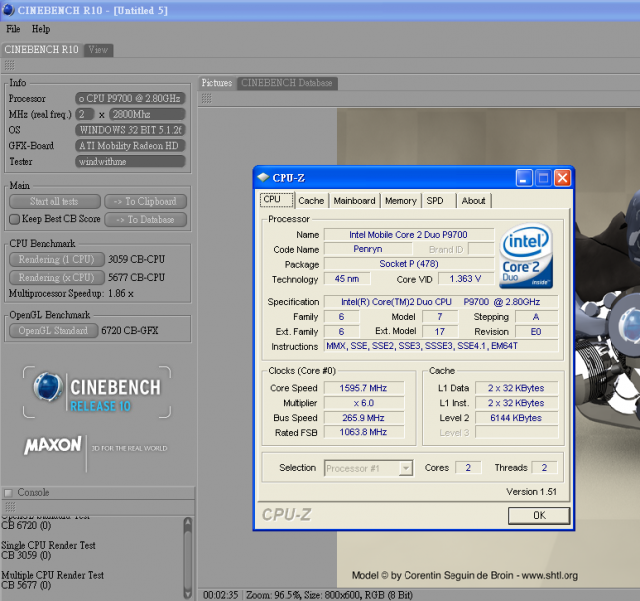Screen dimensions: 640x601
Task: Close the CPU-Z window
Action: pos(562,178)
